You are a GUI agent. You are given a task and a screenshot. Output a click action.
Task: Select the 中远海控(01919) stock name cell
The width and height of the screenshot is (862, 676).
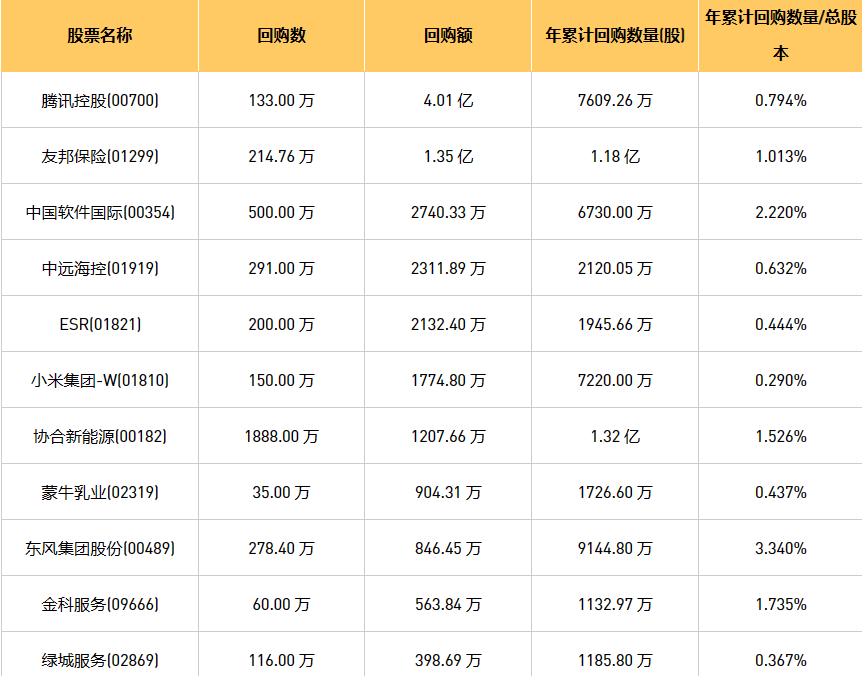(x=100, y=269)
